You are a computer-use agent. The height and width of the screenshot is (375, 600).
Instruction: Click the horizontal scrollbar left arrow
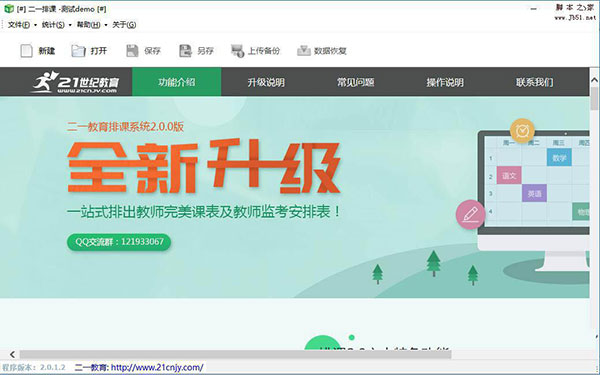coord(12,354)
